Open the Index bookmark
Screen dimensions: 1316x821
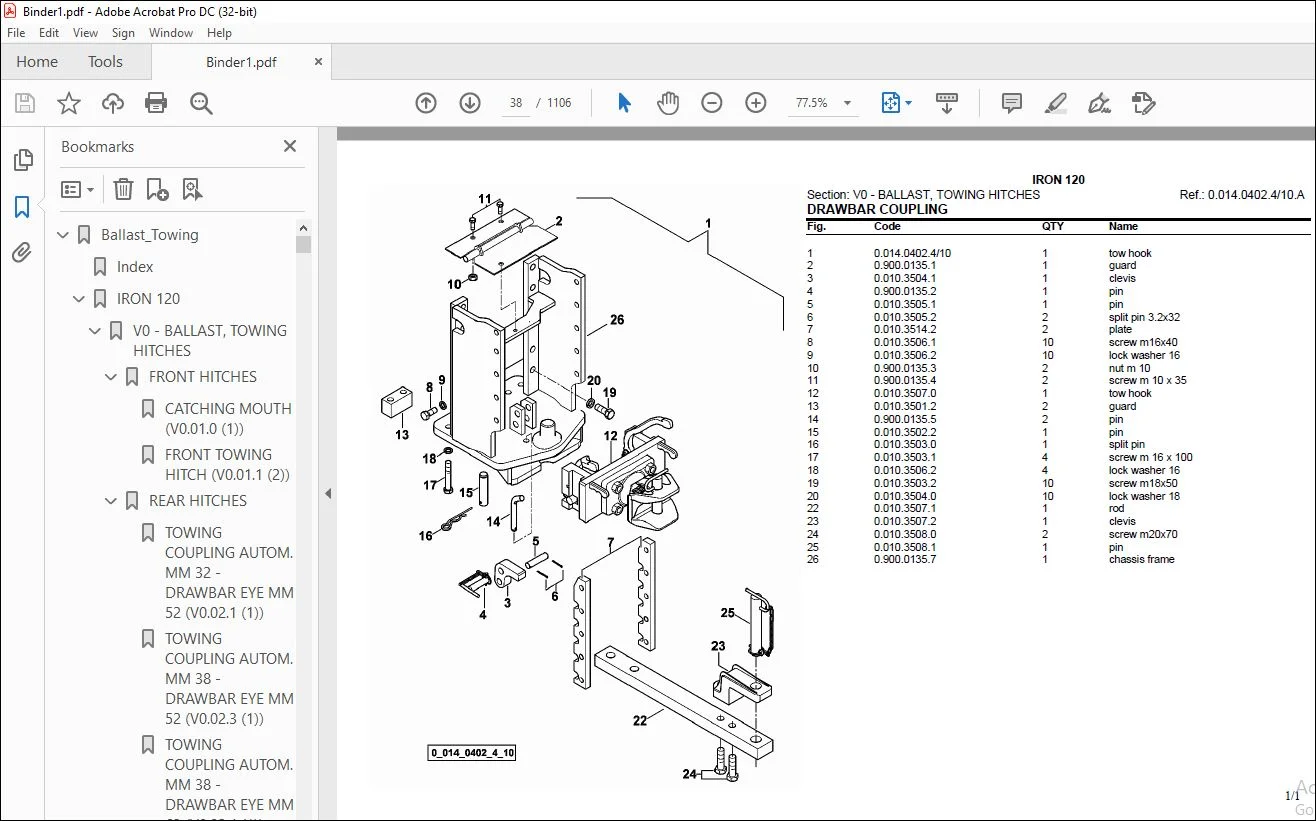click(135, 267)
